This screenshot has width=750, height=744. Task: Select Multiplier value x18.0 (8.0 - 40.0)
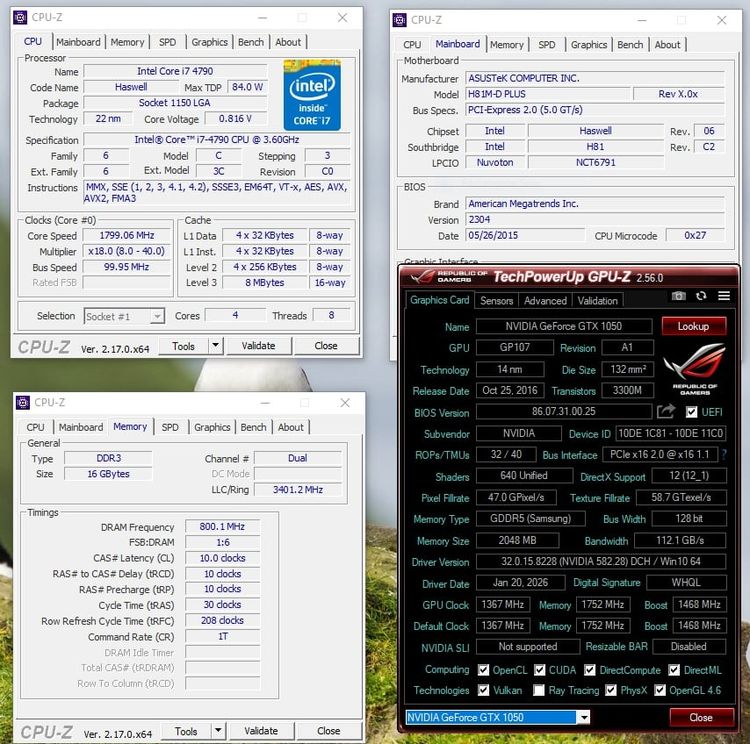tap(127, 251)
